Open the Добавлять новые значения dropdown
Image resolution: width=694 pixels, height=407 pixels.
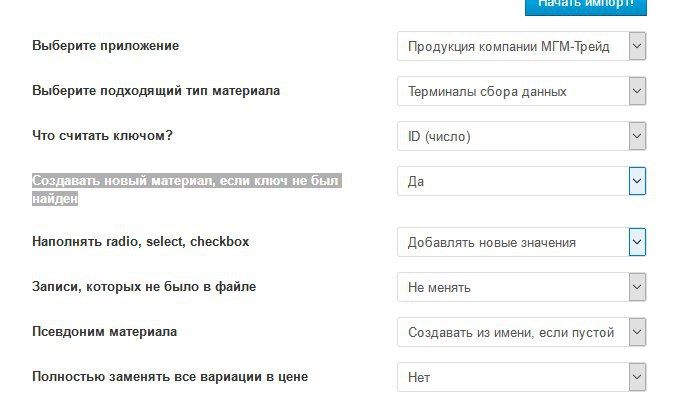[x=521, y=242]
